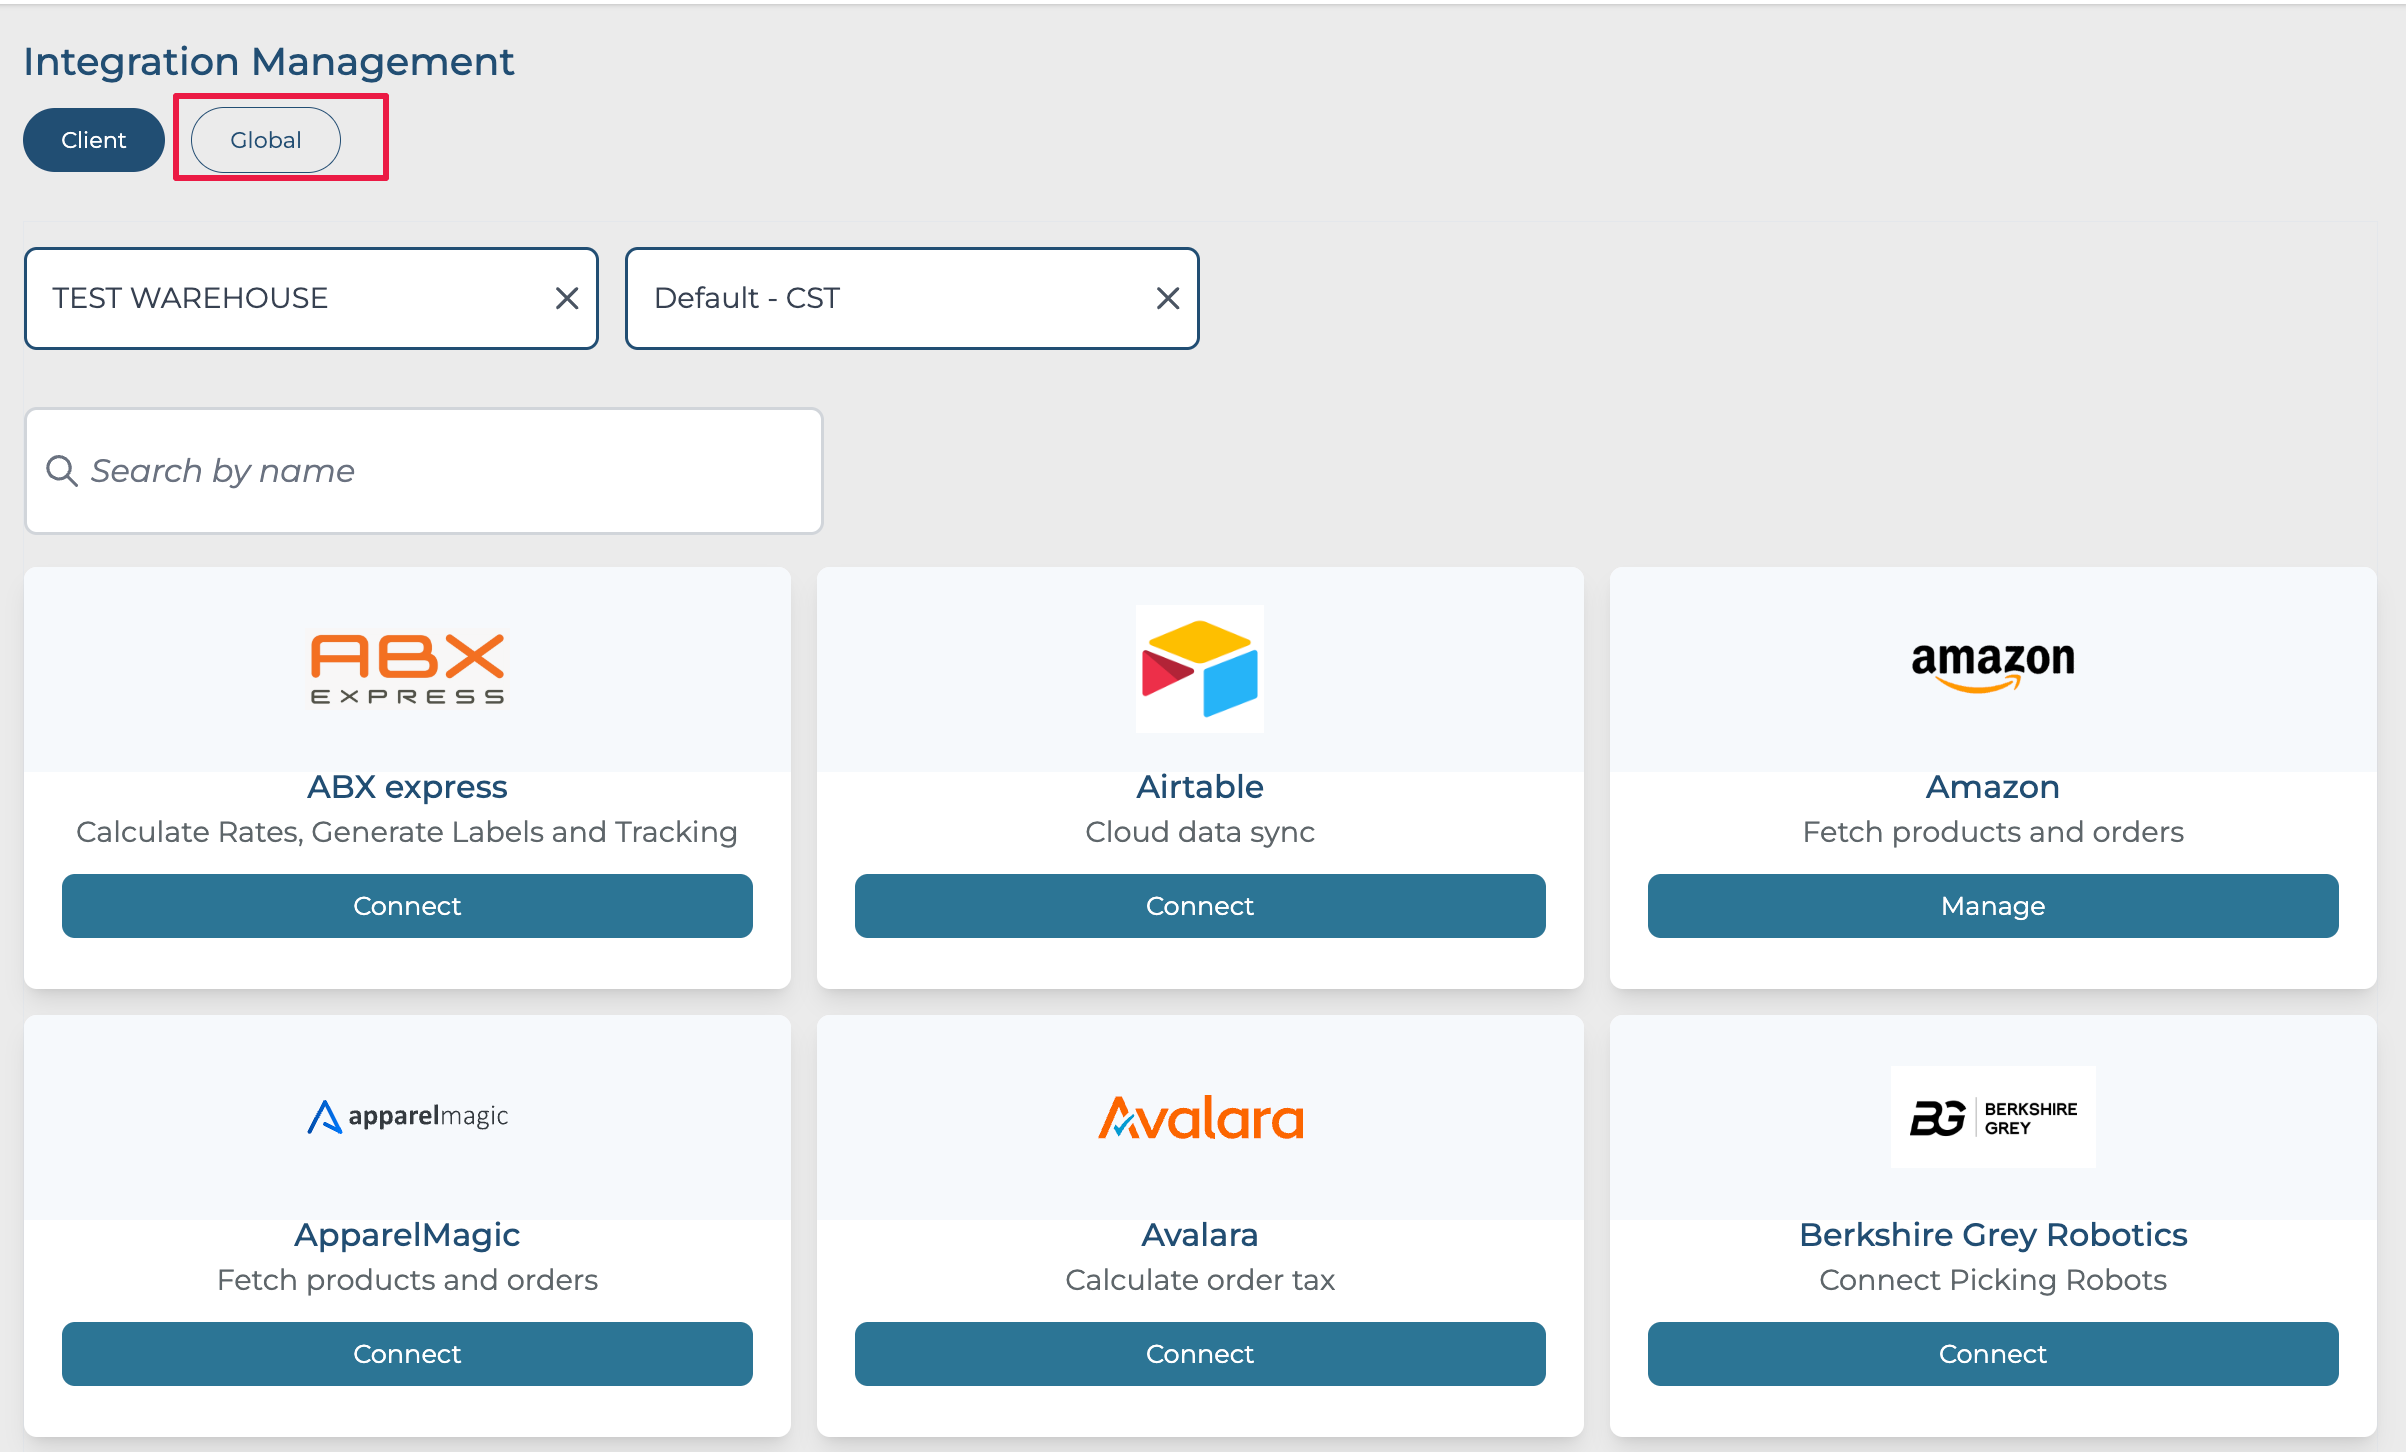The image size is (2406, 1452).
Task: Connect the Airtable integration
Action: coord(1199,906)
